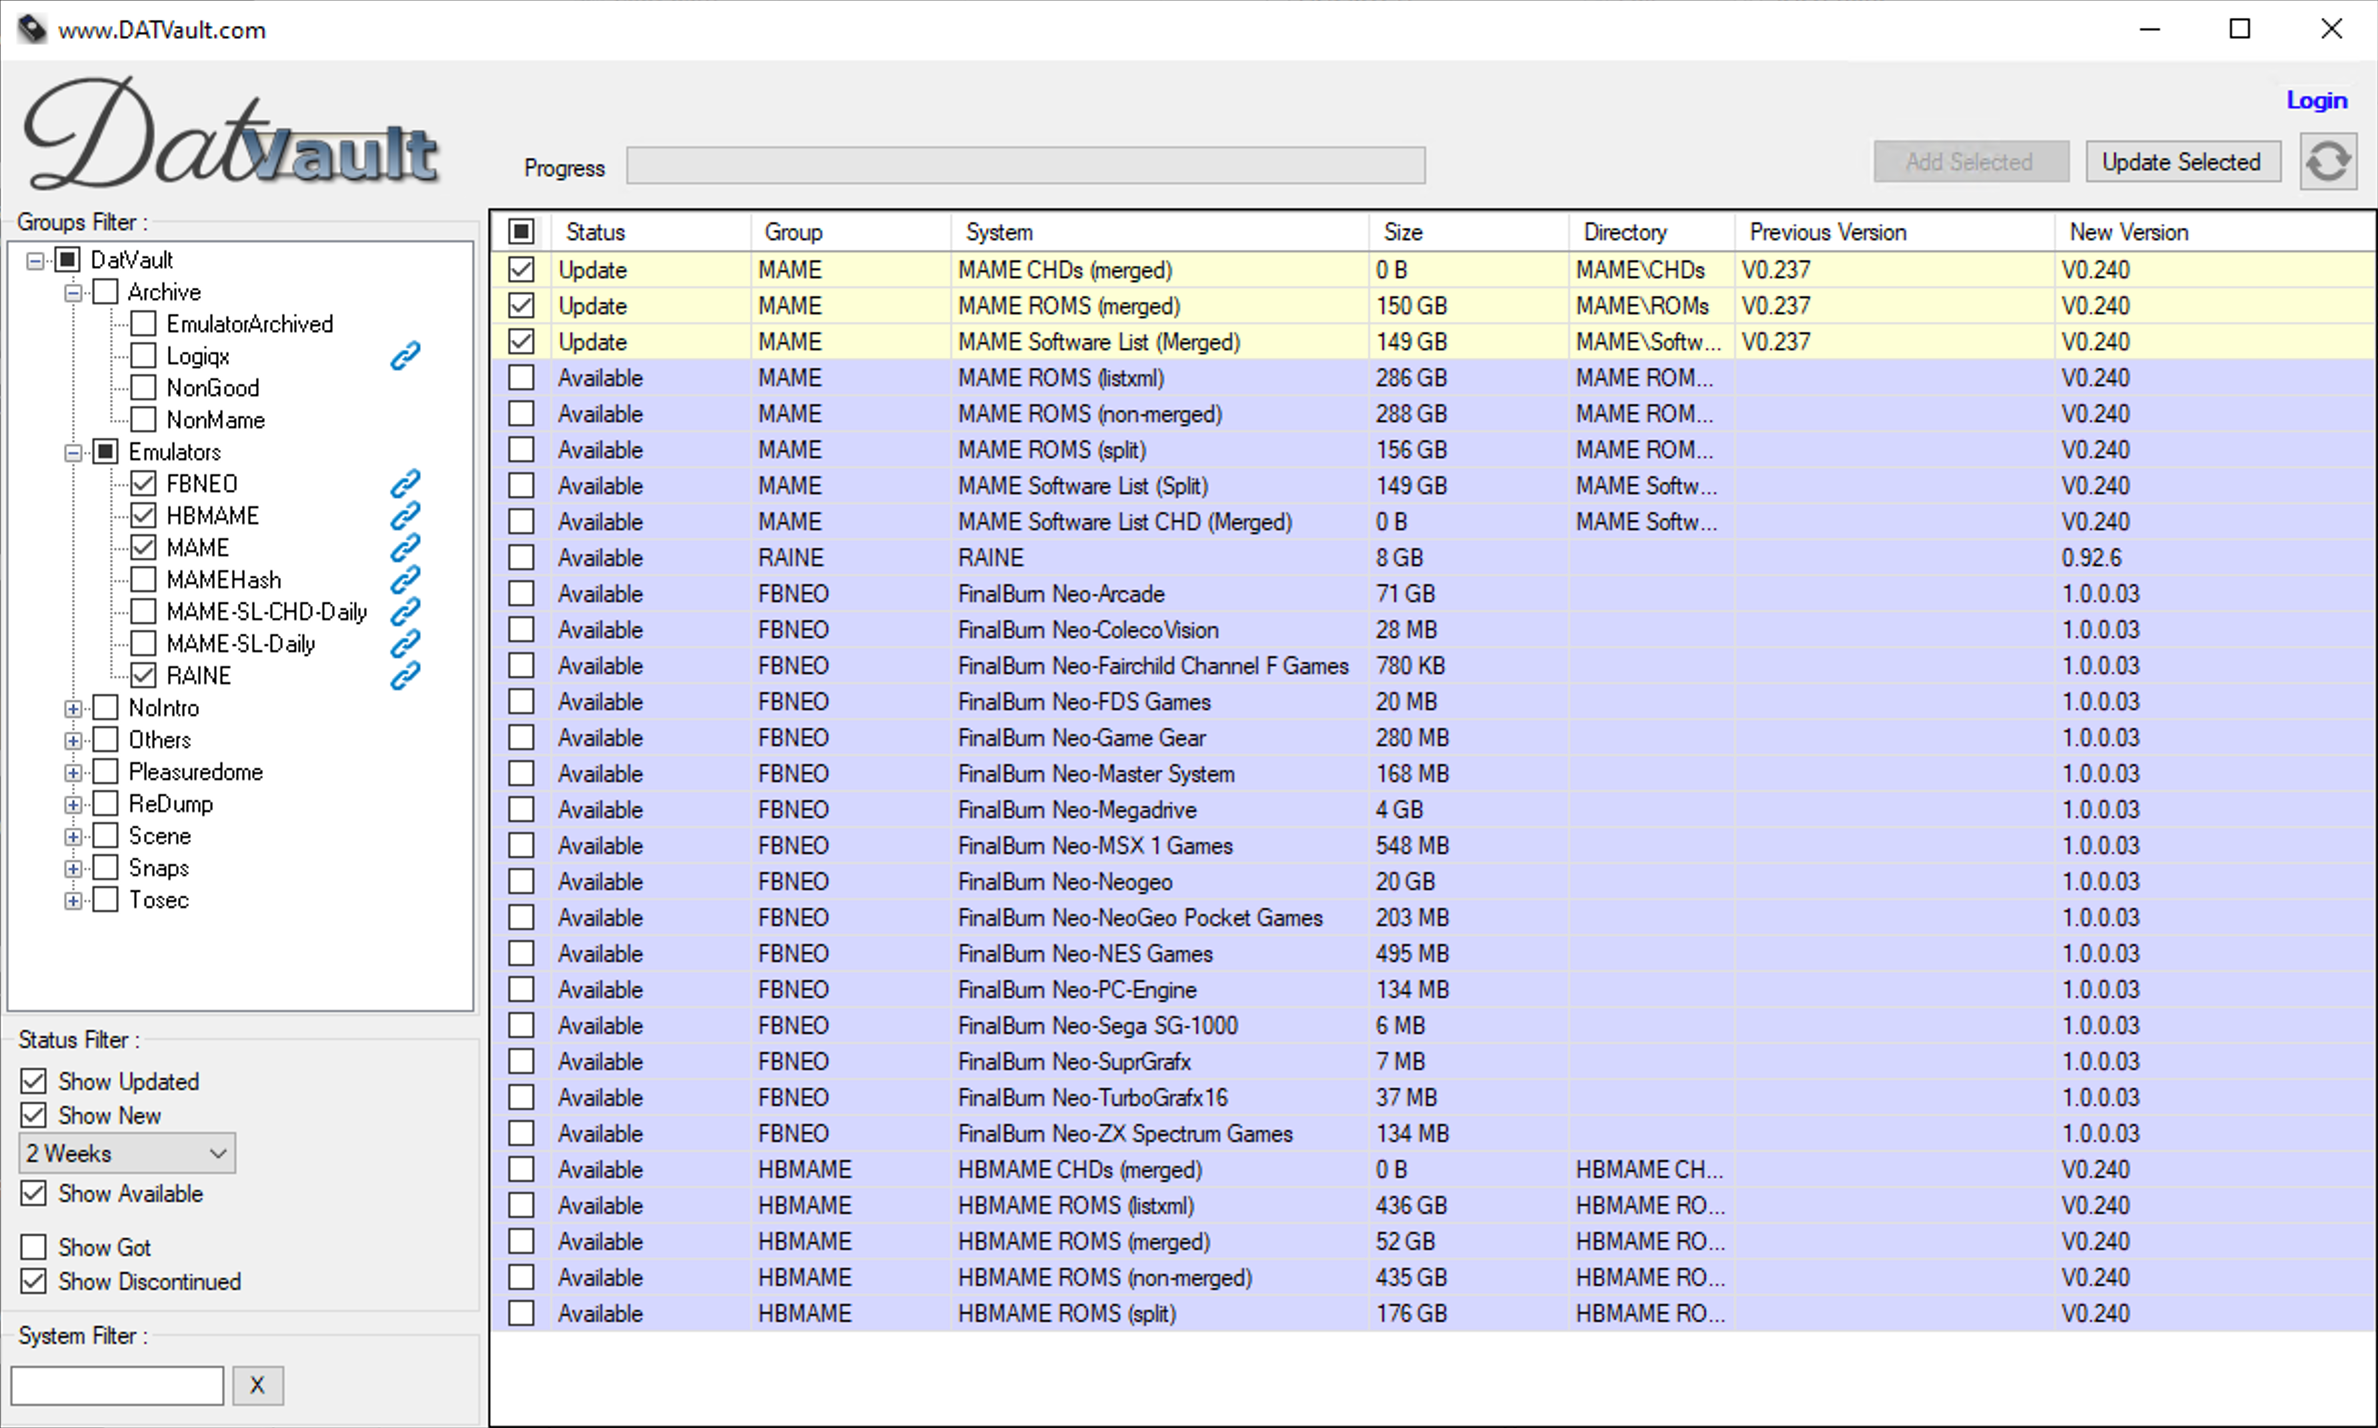
Task: Sort by Group column header
Action: [x=850, y=232]
